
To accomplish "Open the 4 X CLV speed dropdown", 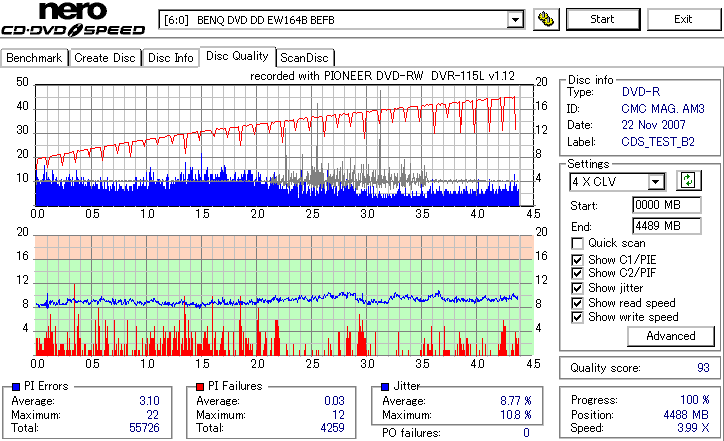I will 656,181.
